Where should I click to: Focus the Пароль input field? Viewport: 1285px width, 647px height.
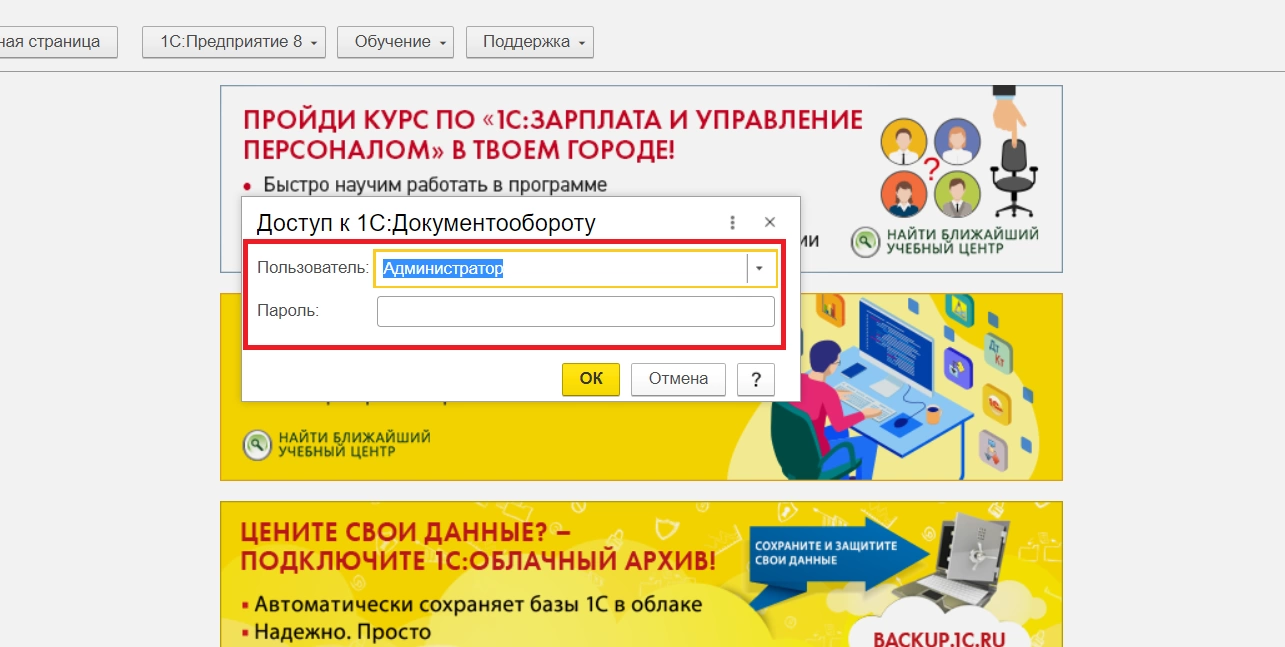click(x=575, y=311)
